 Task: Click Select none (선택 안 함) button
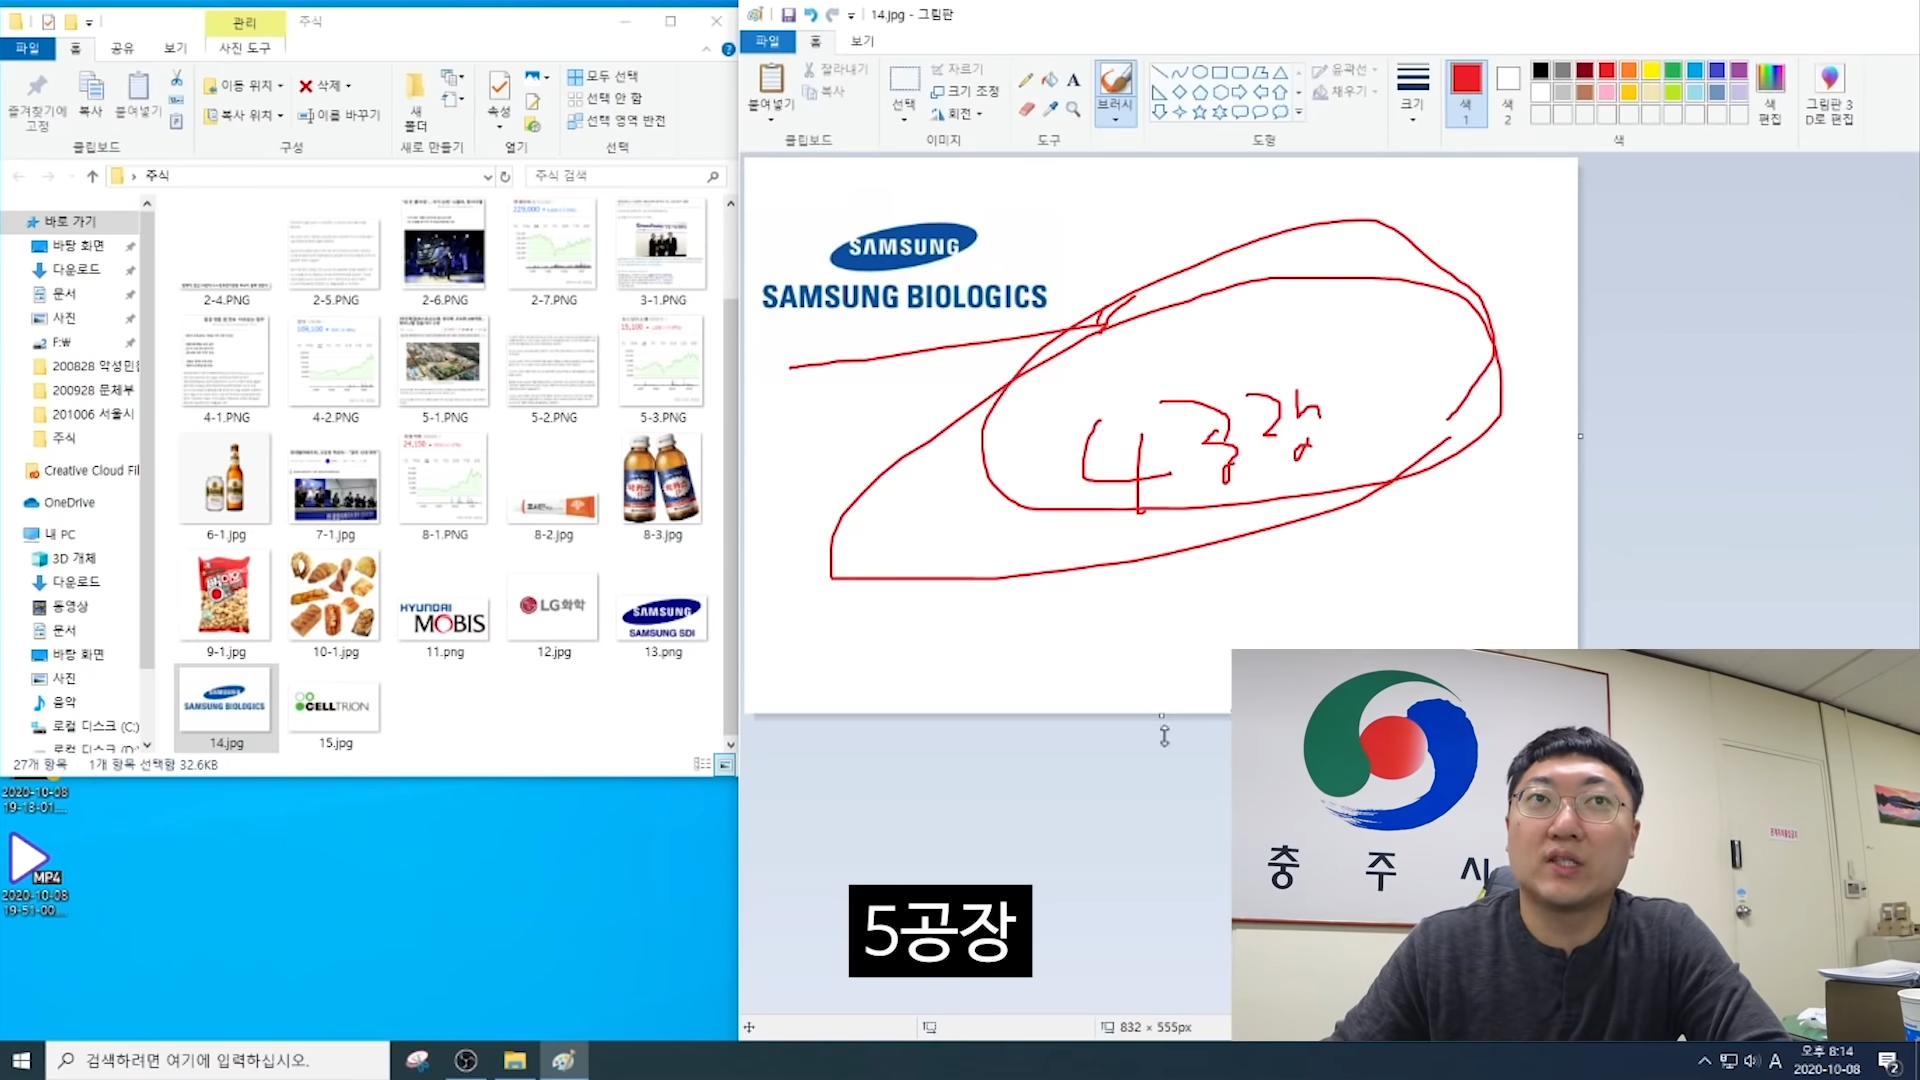[606, 98]
